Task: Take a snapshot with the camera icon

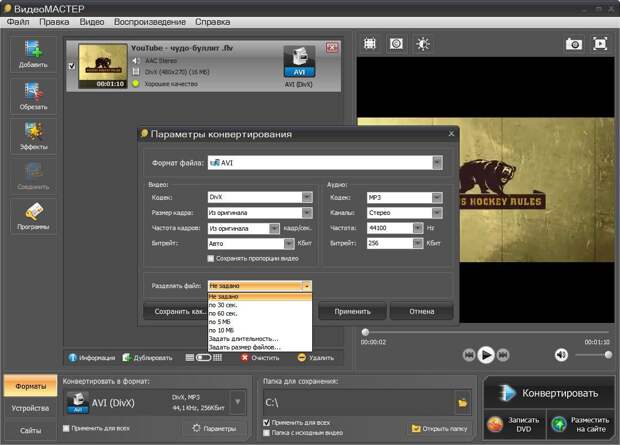Action: (574, 44)
